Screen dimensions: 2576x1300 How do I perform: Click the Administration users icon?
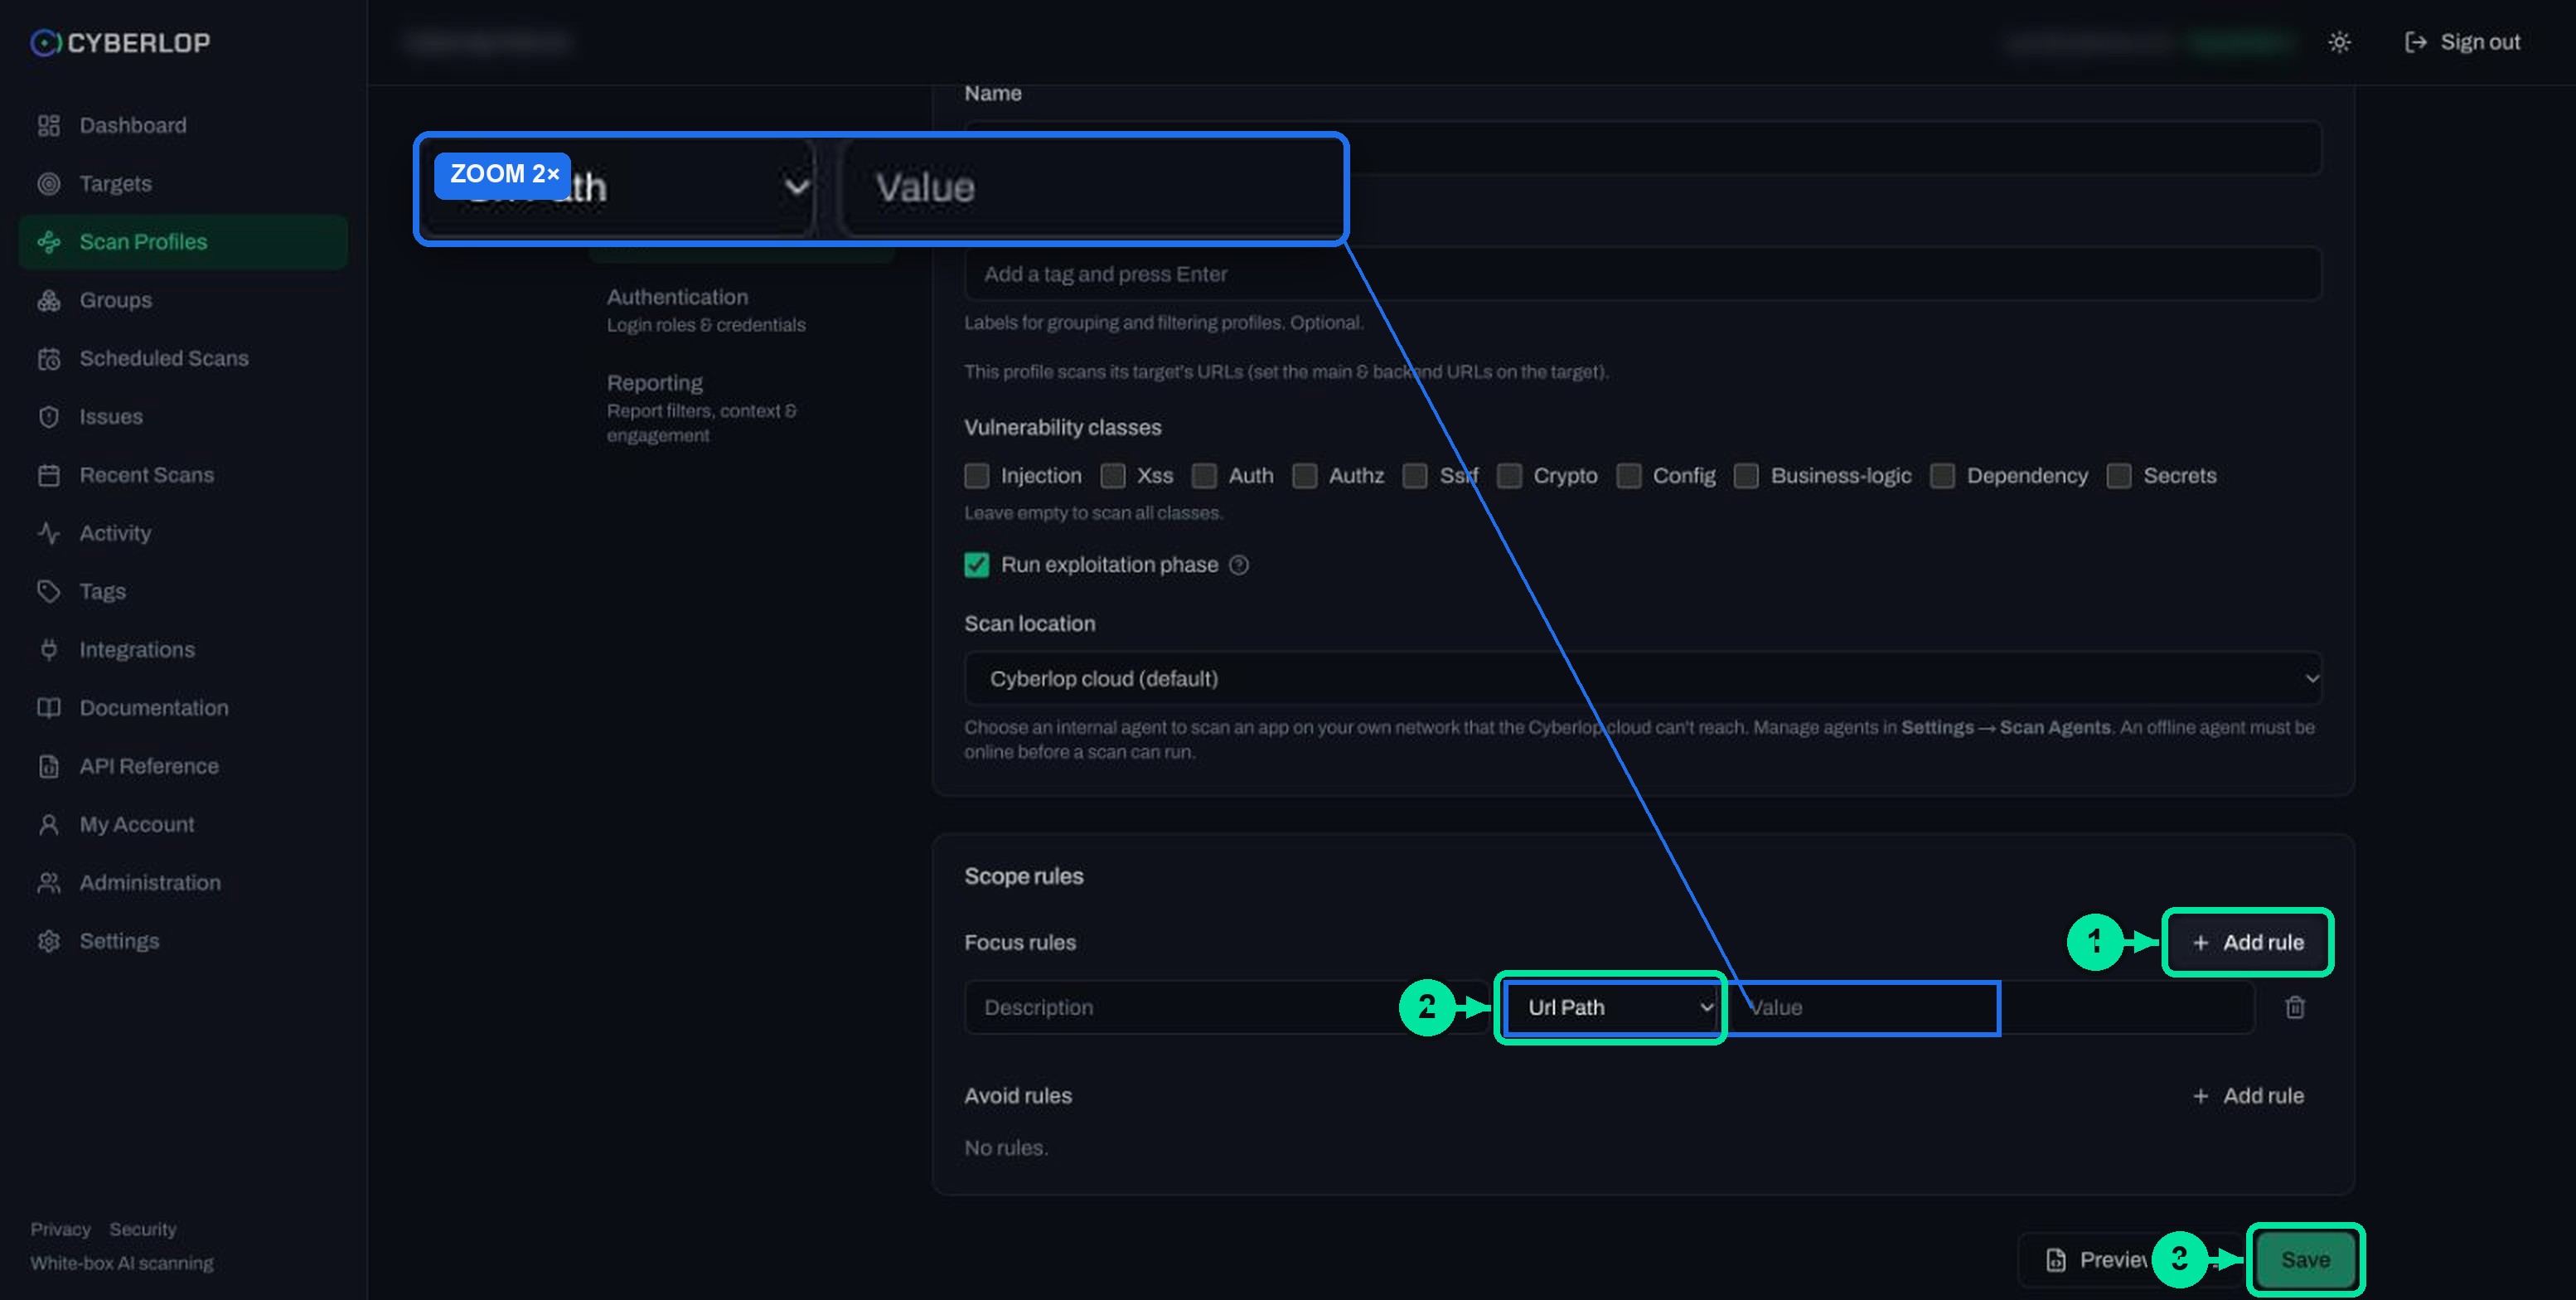pos(48,883)
